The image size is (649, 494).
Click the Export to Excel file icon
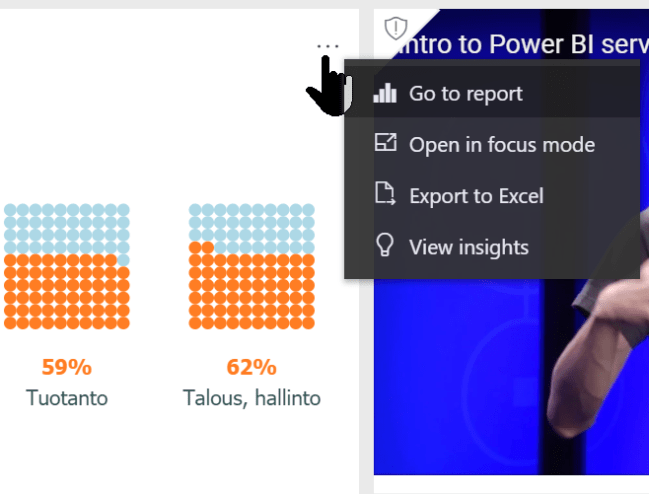[385, 195]
